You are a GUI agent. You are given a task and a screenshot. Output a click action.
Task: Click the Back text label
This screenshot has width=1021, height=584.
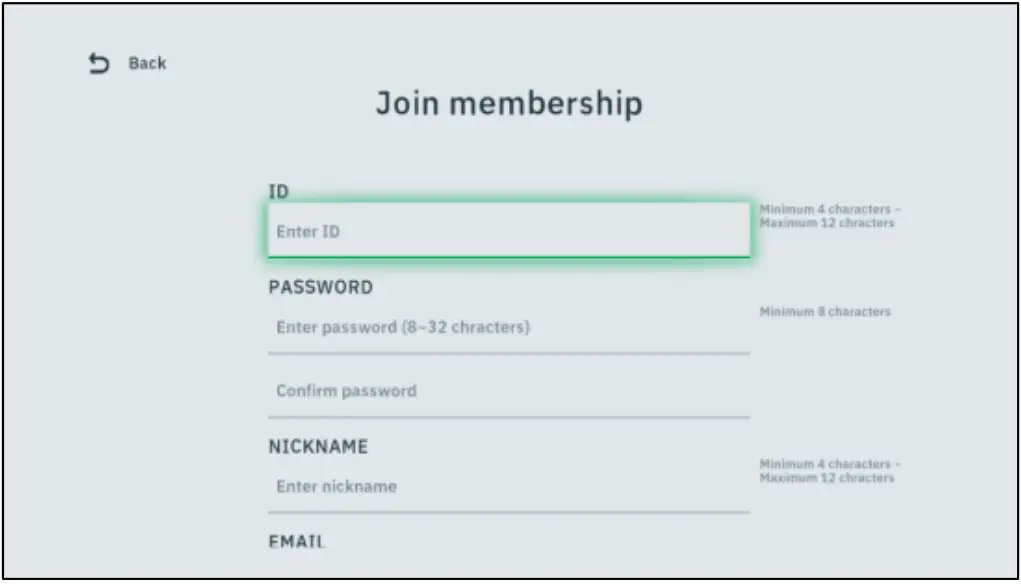click(x=146, y=62)
